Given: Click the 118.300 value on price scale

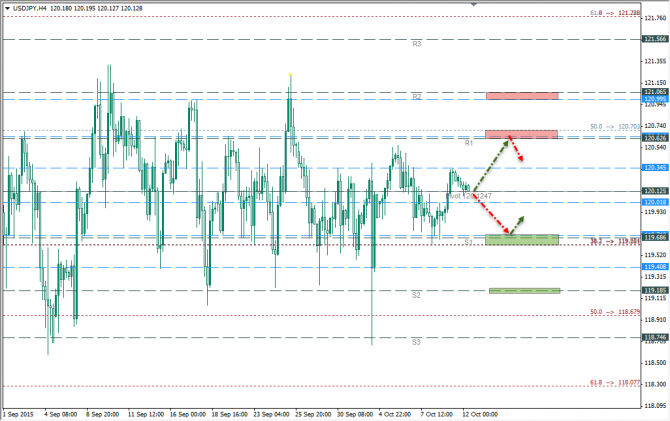Looking at the screenshot, I should click(x=655, y=384).
